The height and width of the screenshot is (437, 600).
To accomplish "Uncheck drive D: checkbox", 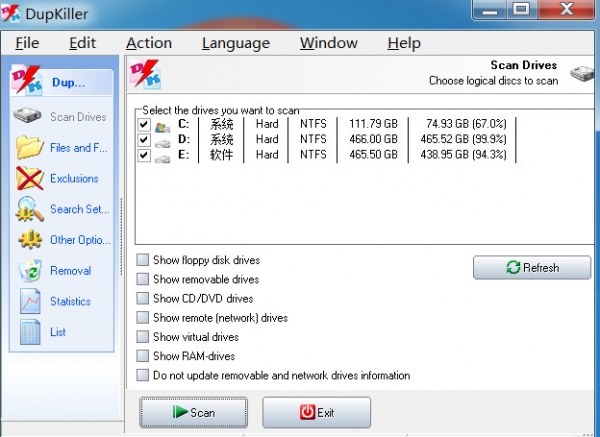I will (144, 140).
